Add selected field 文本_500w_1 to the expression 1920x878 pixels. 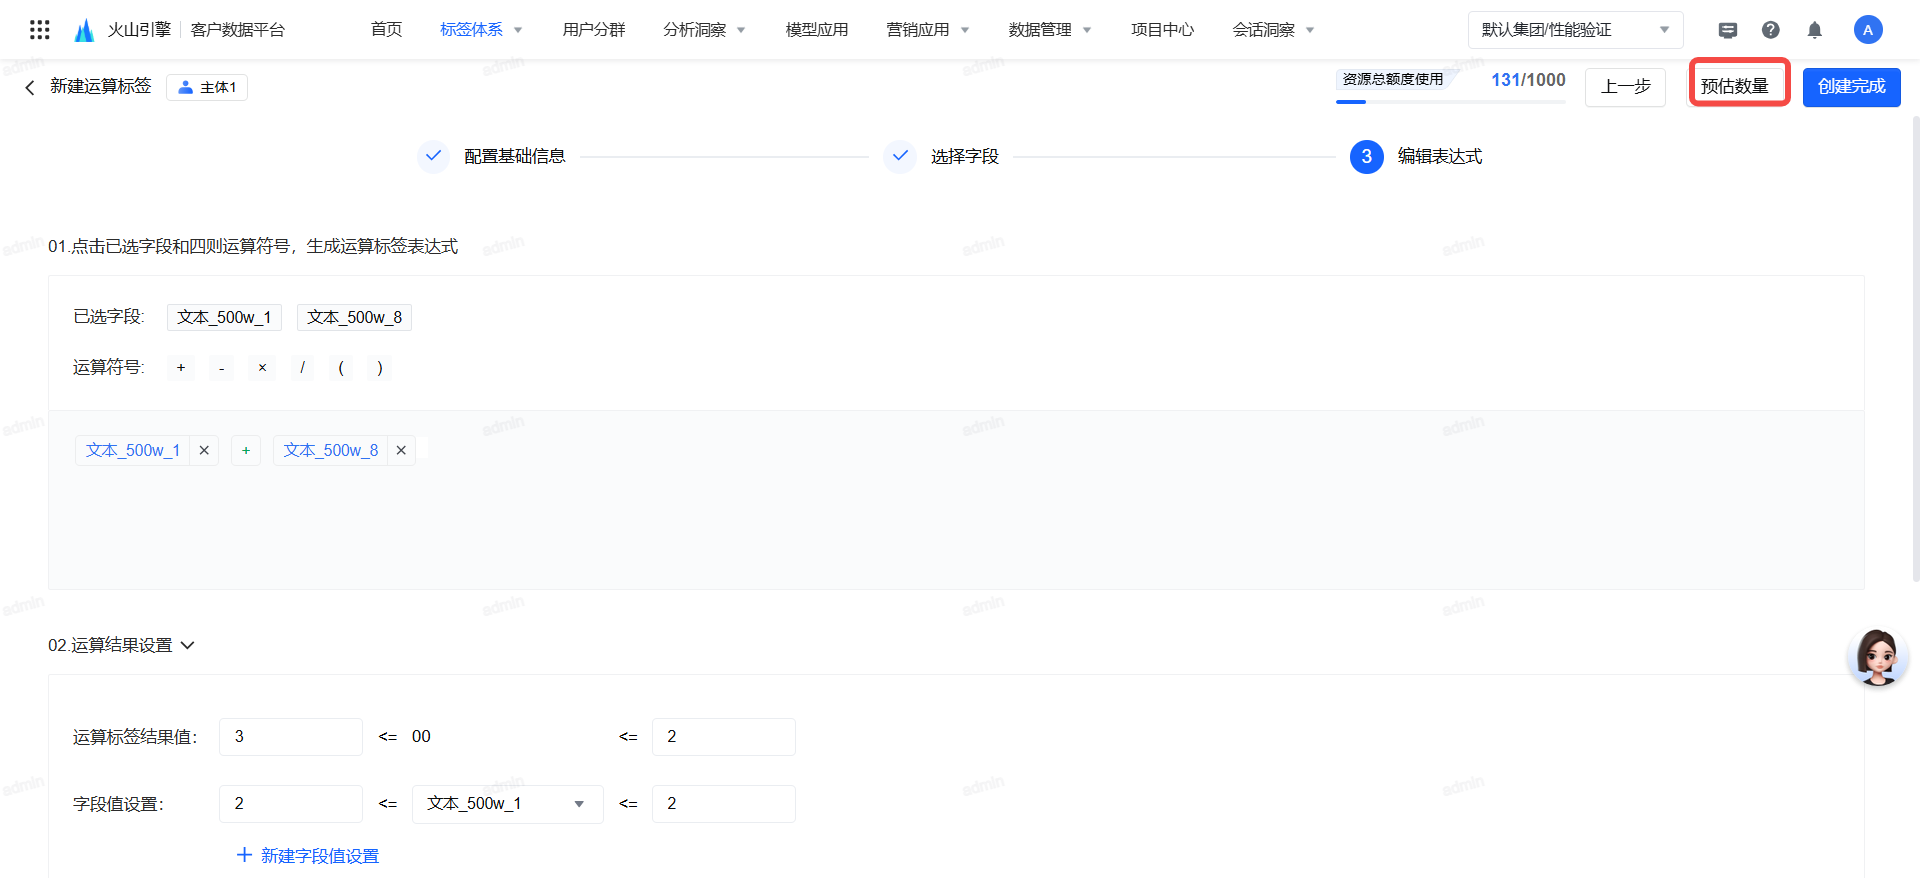pyautogui.click(x=224, y=318)
